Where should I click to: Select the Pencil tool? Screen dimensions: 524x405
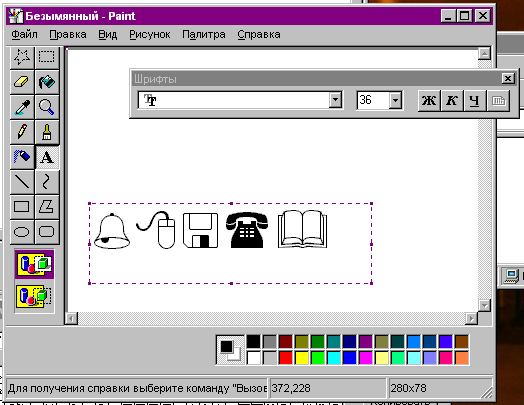[22, 132]
